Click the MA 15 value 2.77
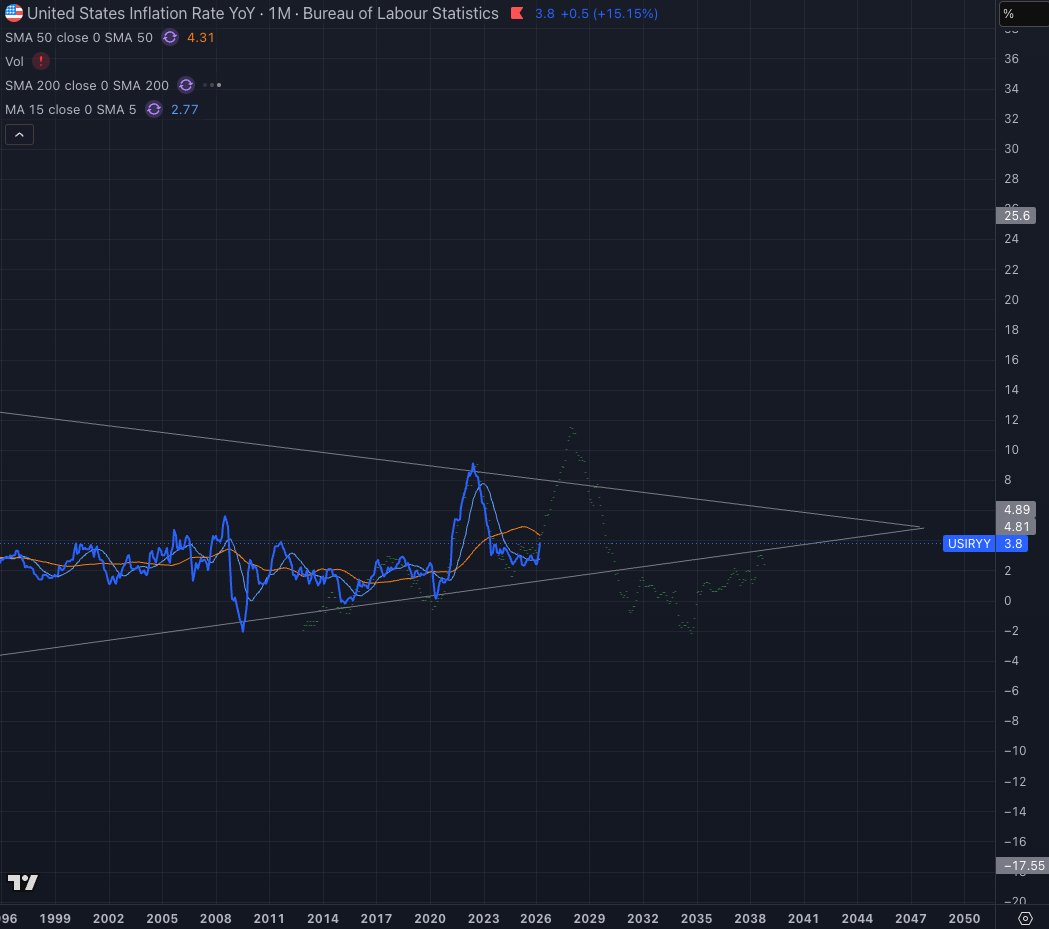Image resolution: width=1049 pixels, height=929 pixels. pyautogui.click(x=185, y=110)
